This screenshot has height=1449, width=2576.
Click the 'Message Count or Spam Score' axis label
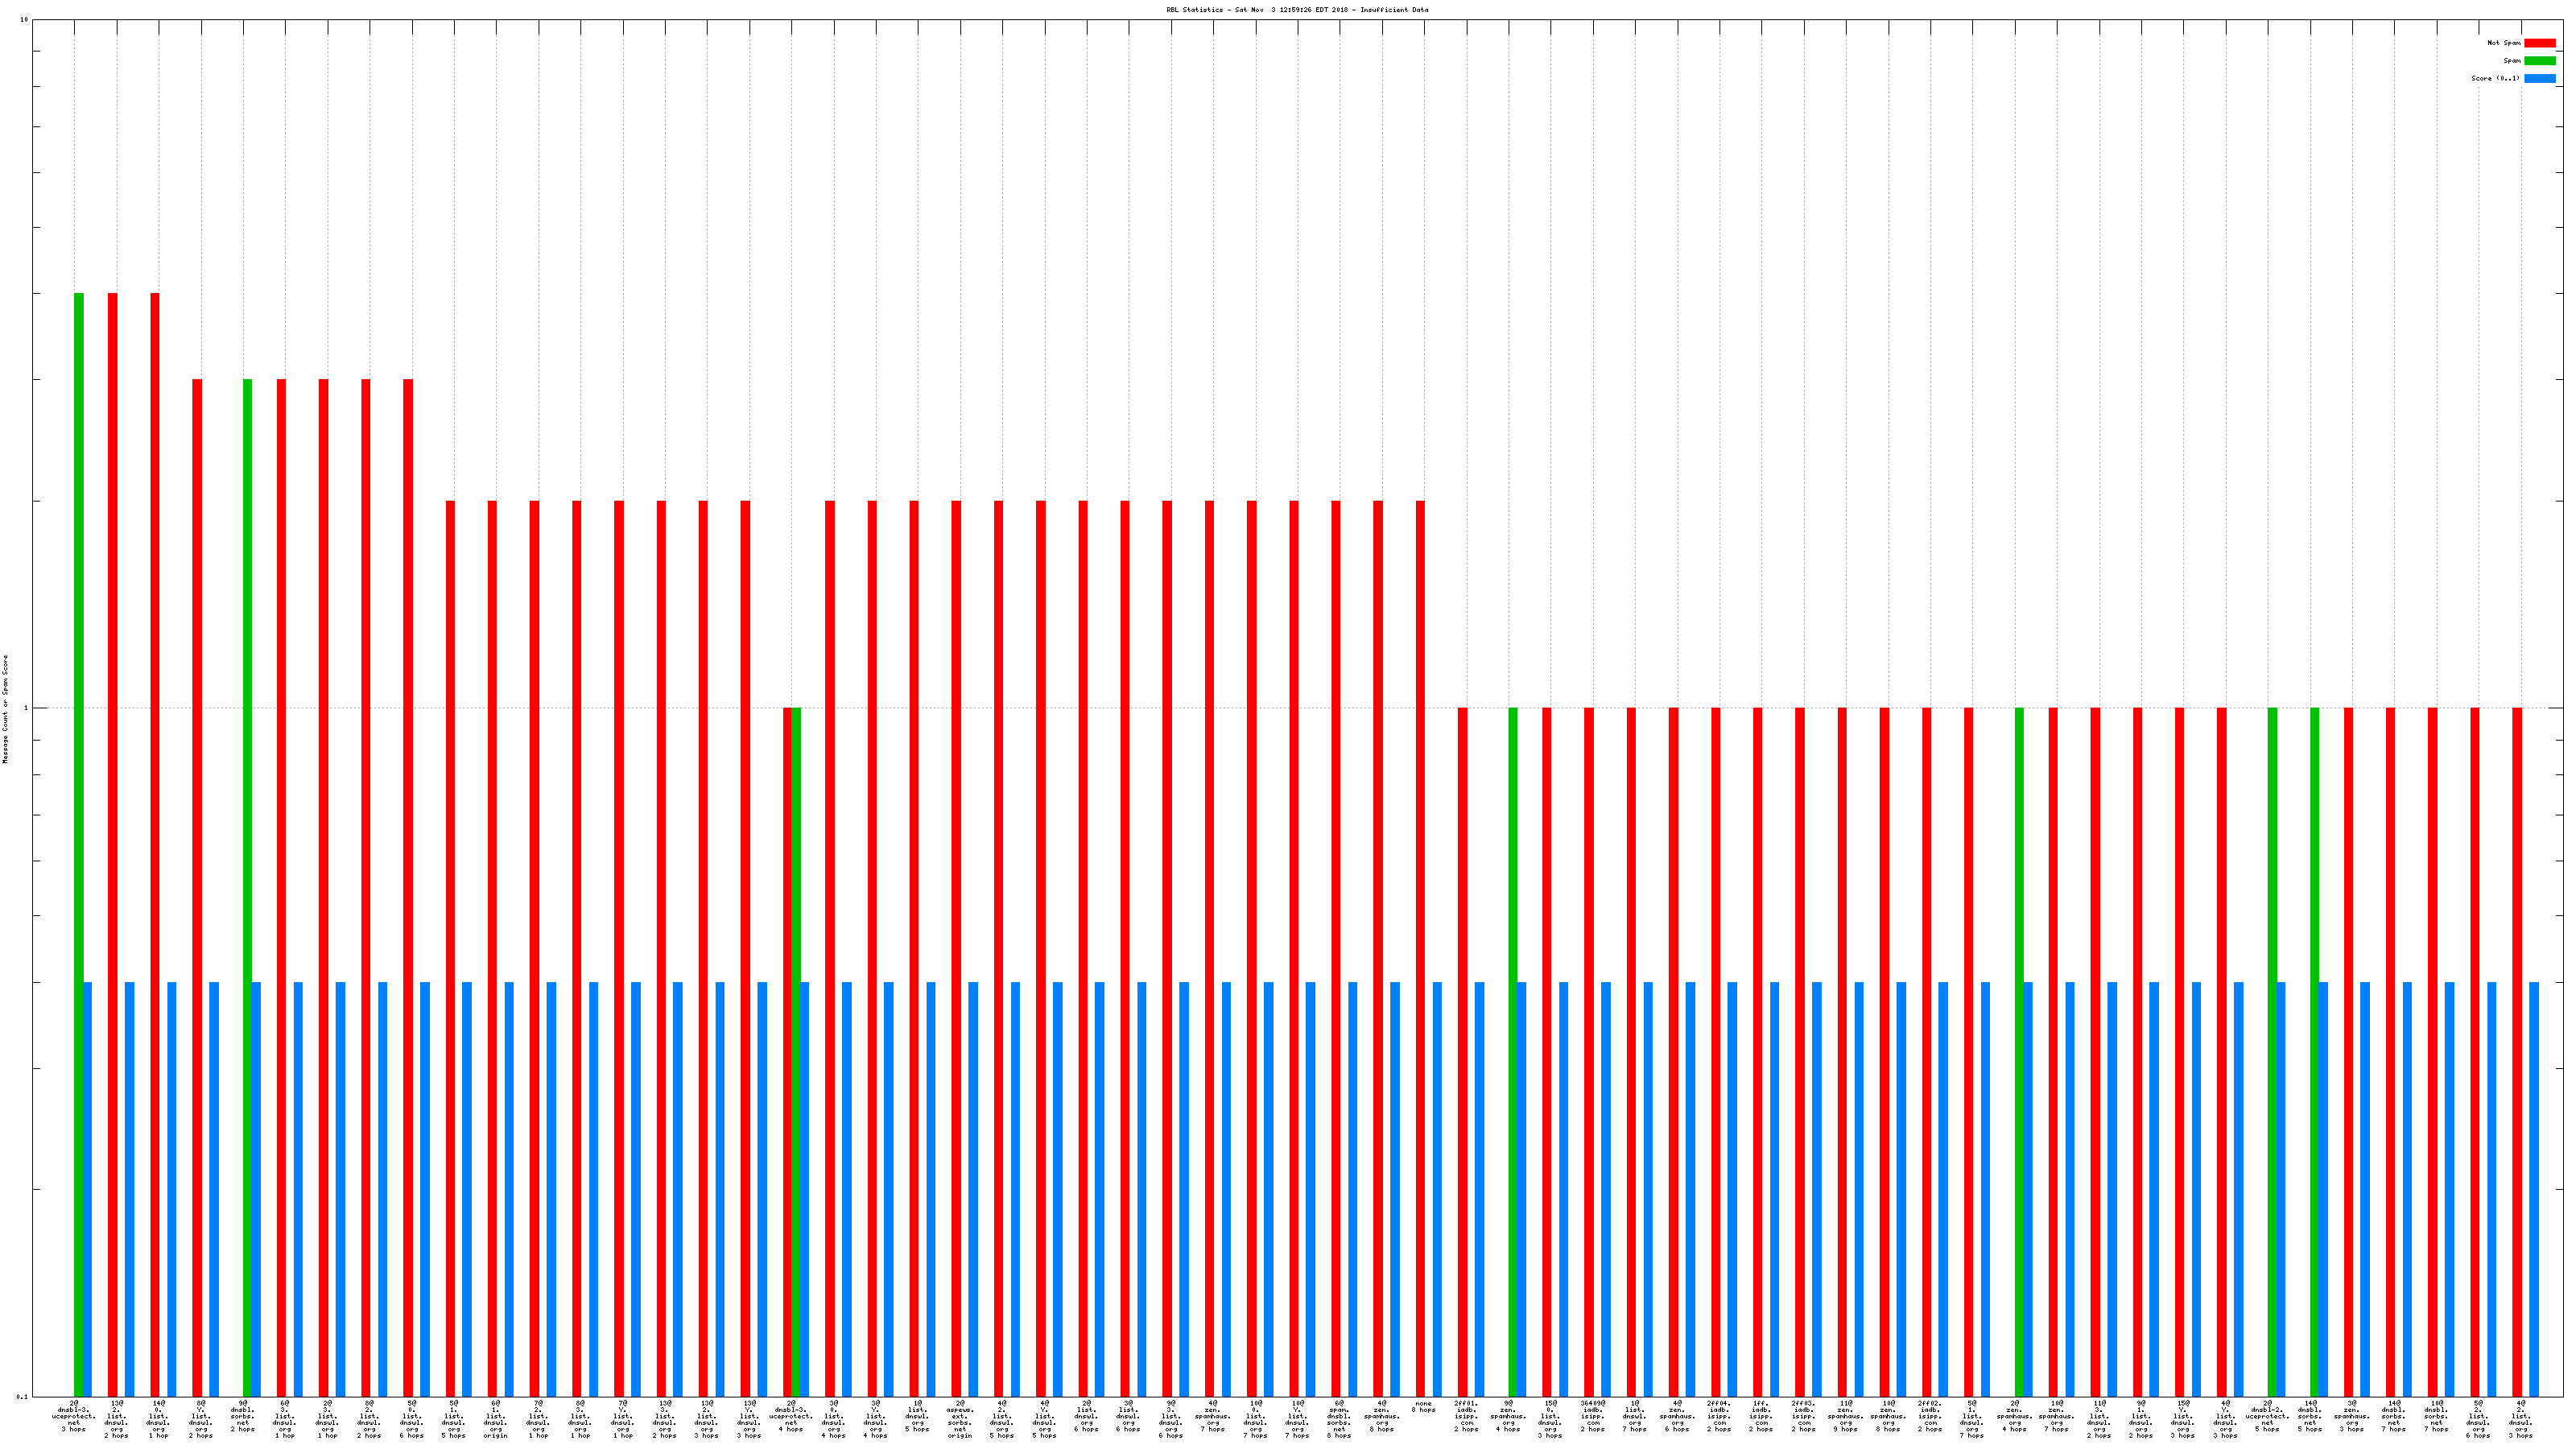pos(5,709)
